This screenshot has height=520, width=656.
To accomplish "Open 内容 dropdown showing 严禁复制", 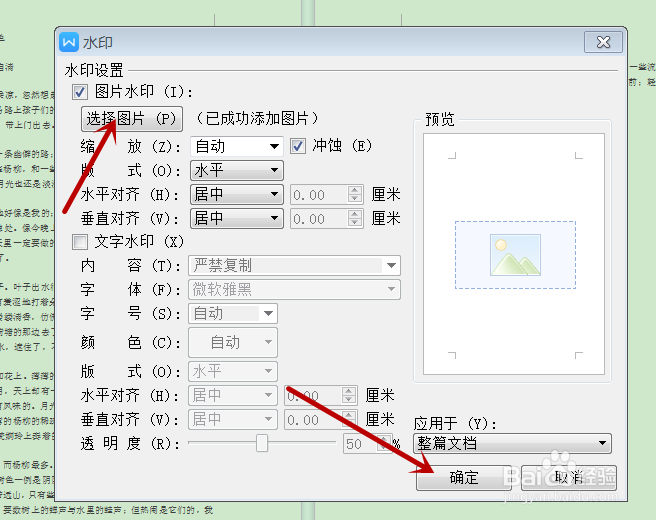I will (295, 265).
